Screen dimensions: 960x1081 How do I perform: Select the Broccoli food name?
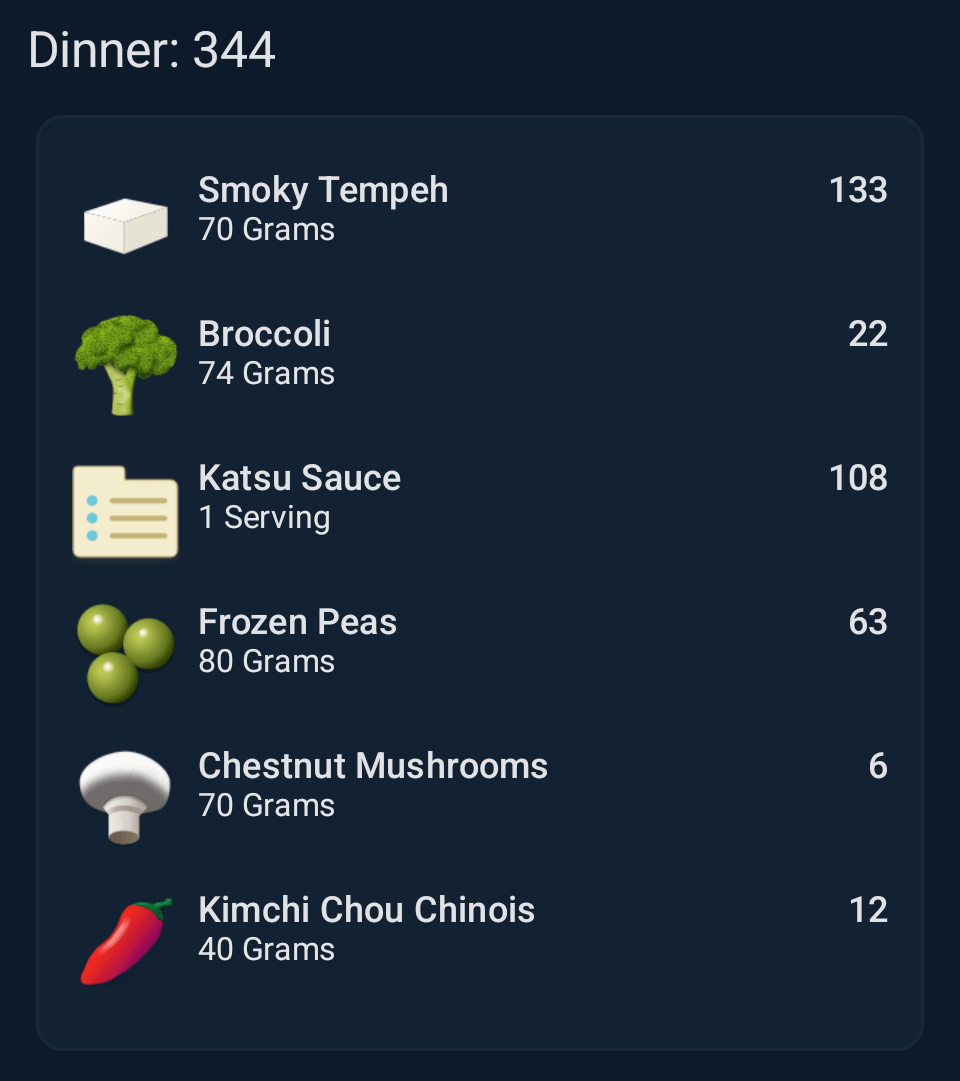[x=264, y=334]
